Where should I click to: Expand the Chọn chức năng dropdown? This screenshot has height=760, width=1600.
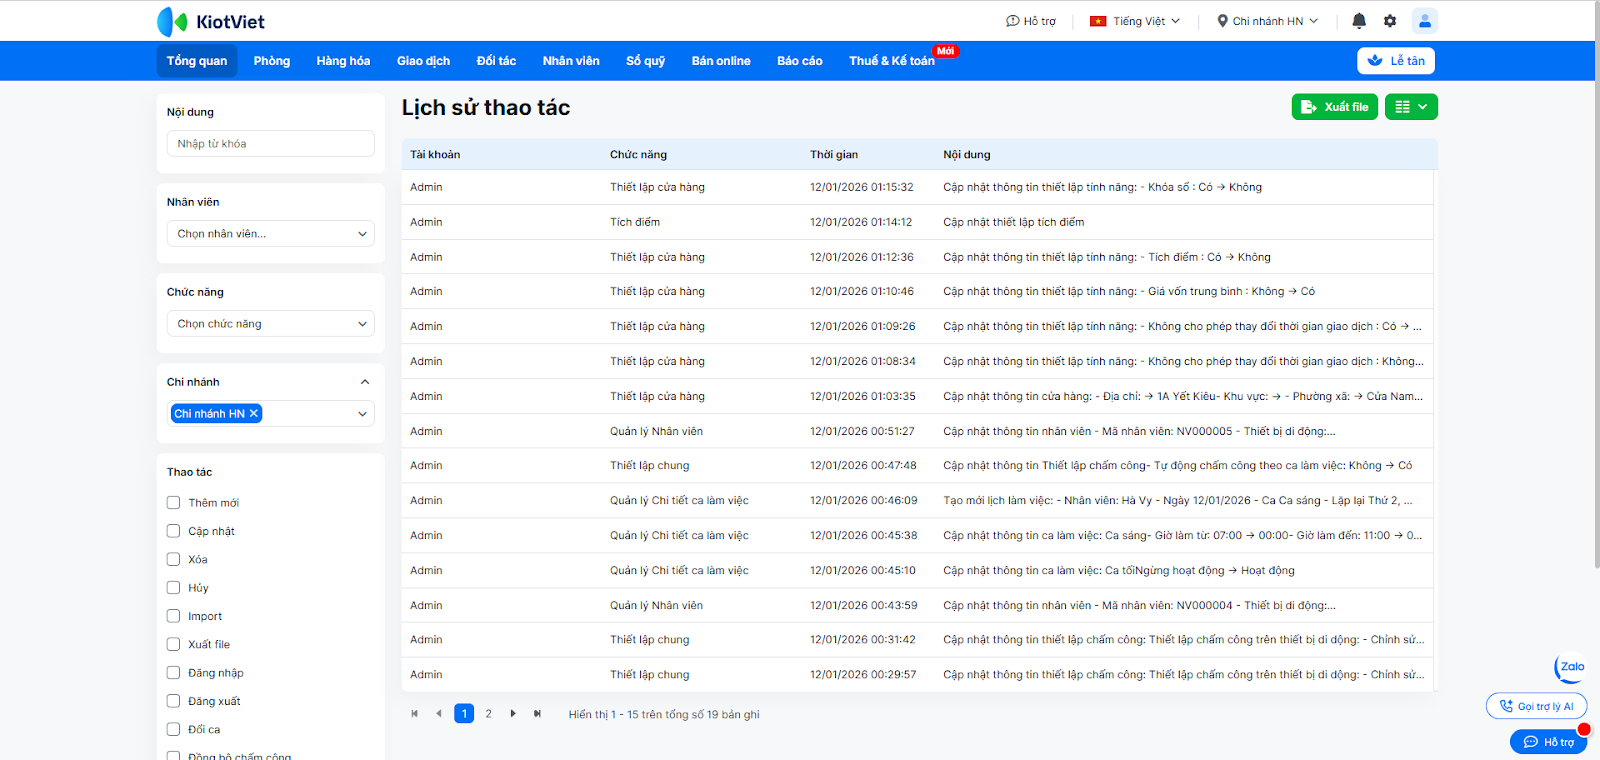270,324
